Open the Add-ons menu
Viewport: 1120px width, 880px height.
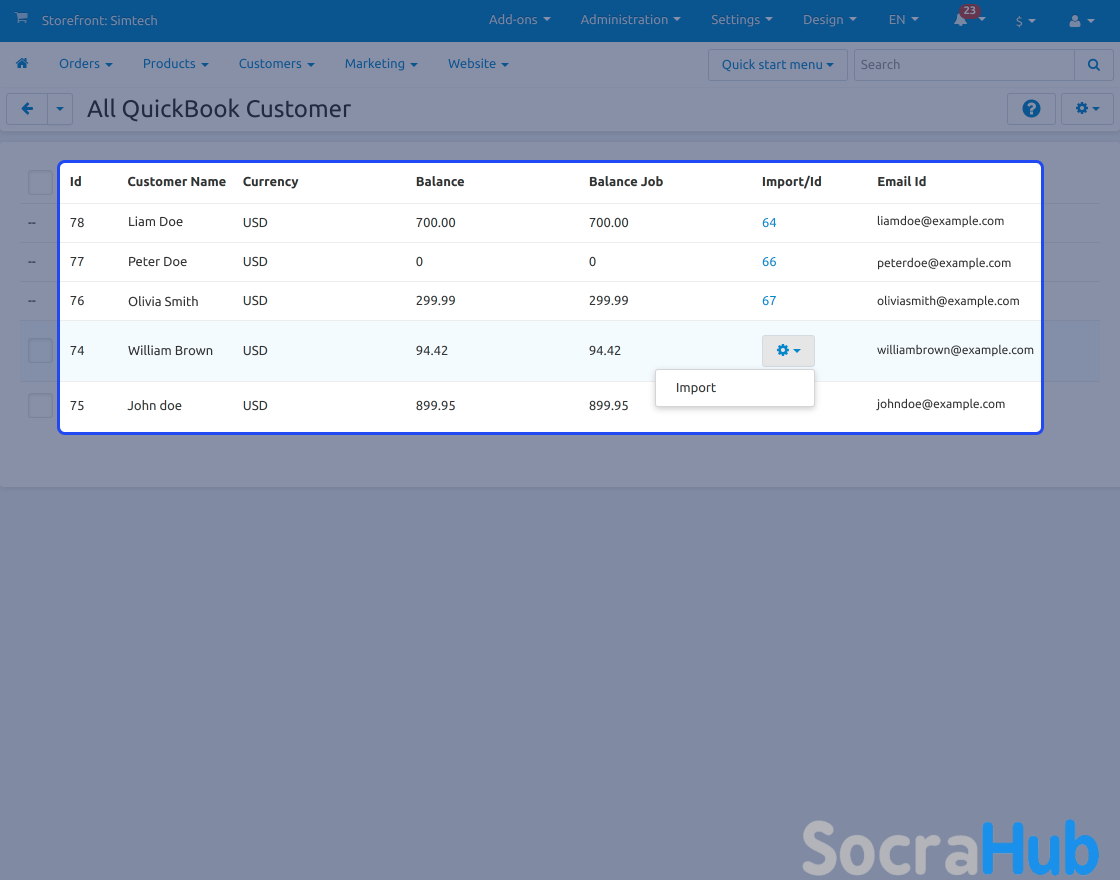[519, 20]
